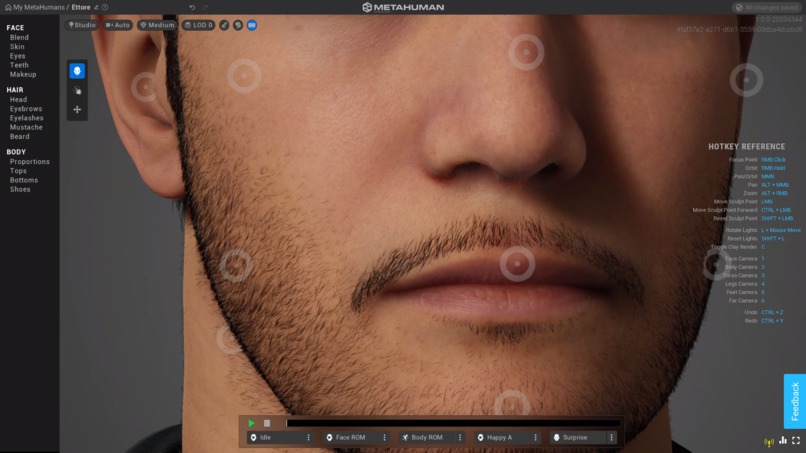Toggle the hair-cards icon after LOD 0
This screenshot has height=453, width=806.
(224, 25)
